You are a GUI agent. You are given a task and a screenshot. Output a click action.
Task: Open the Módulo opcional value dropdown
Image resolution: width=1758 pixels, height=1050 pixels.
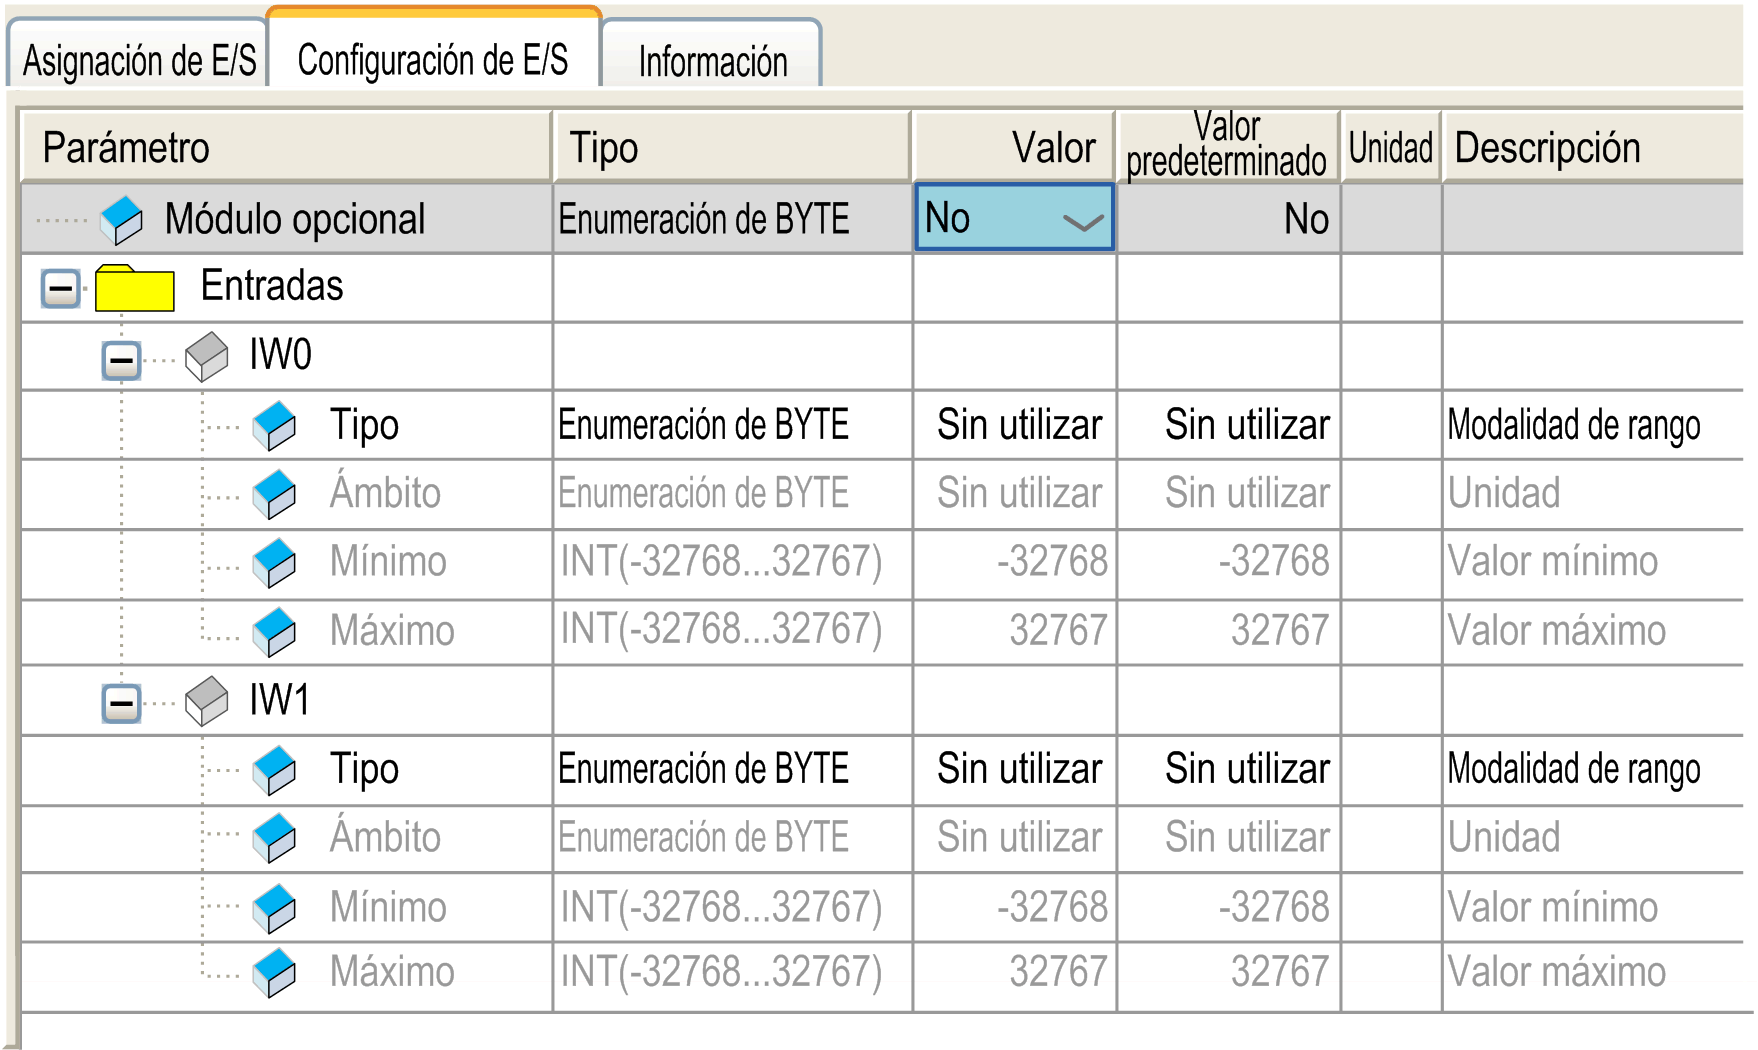[x=1014, y=217]
